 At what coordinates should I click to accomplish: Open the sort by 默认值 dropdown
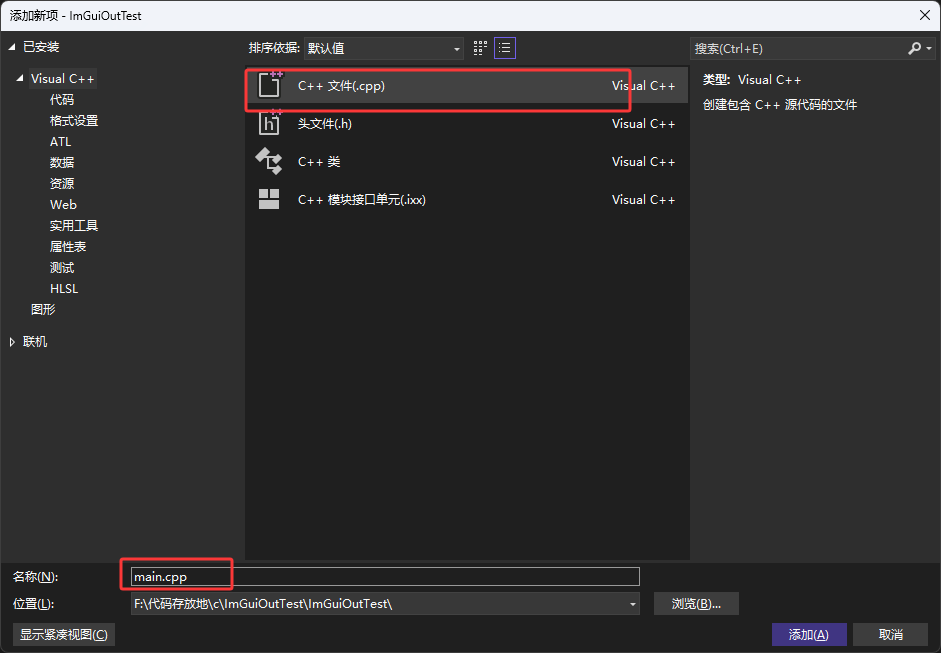point(383,49)
